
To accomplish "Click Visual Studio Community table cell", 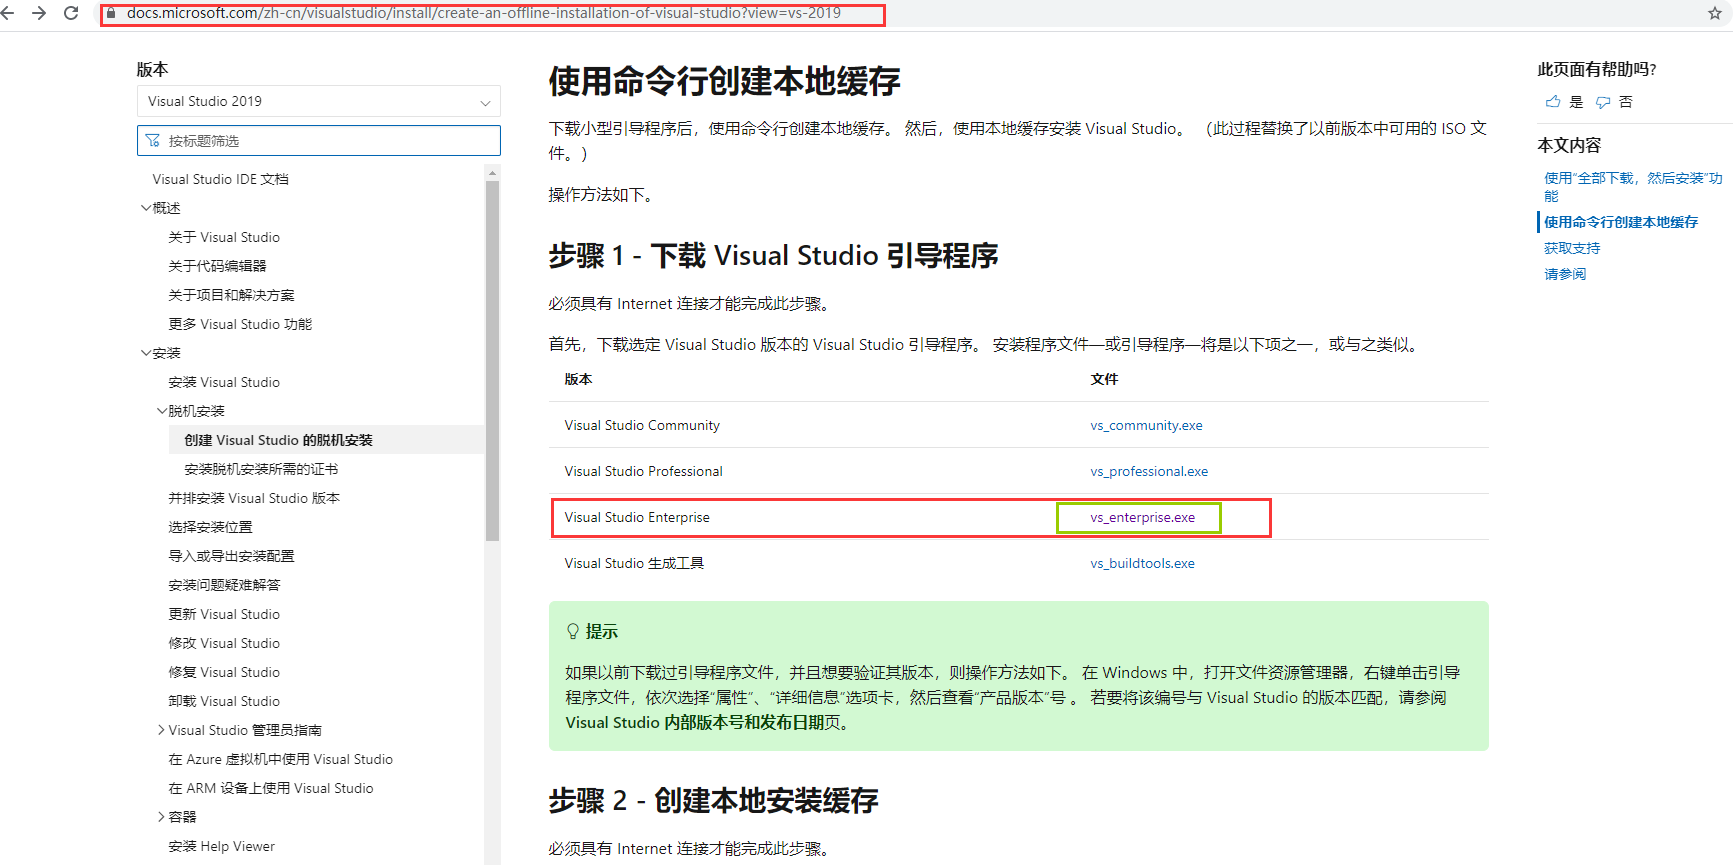I will 642,425.
